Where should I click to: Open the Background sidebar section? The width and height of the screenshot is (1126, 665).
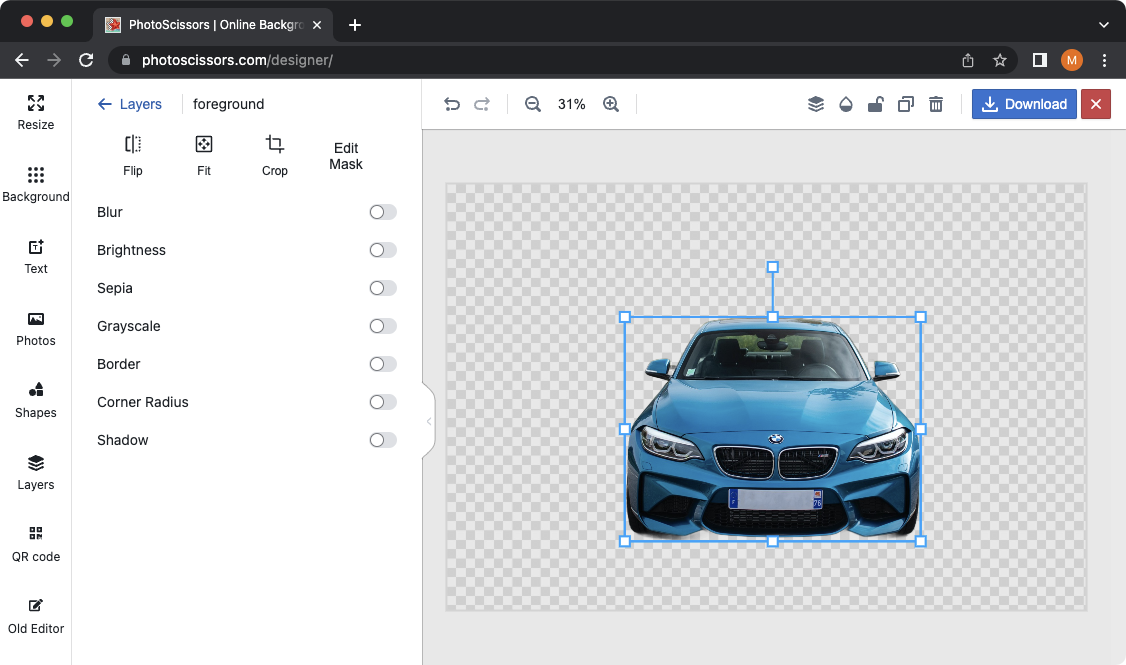pyautogui.click(x=36, y=184)
